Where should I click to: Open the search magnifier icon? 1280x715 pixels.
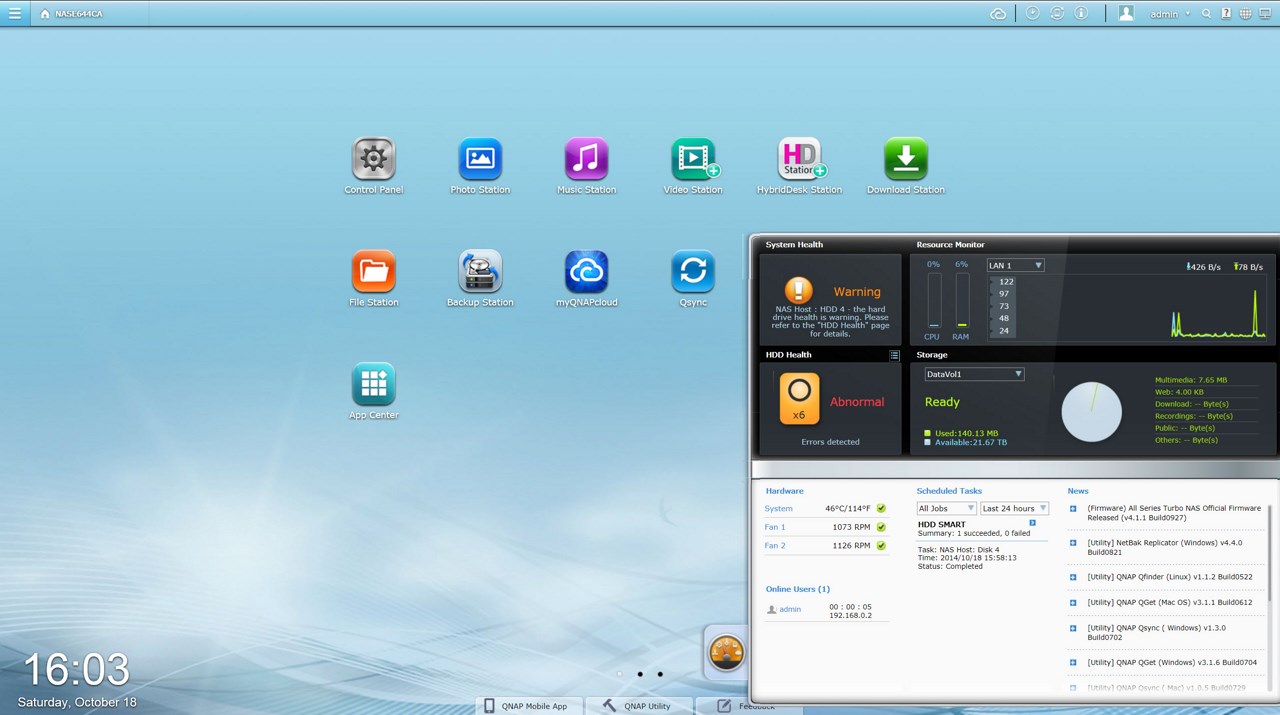(x=1207, y=14)
